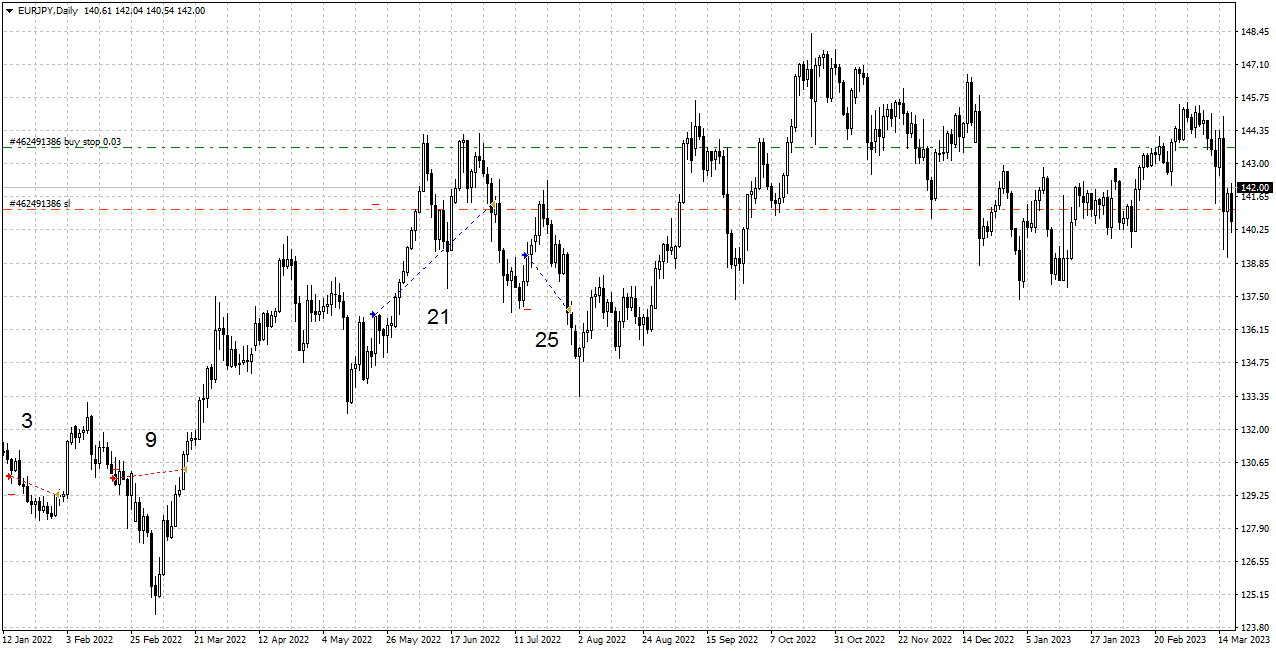Click the 27 Jan 2023 date label
The width and height of the screenshot is (1276, 651).
pos(1115,639)
